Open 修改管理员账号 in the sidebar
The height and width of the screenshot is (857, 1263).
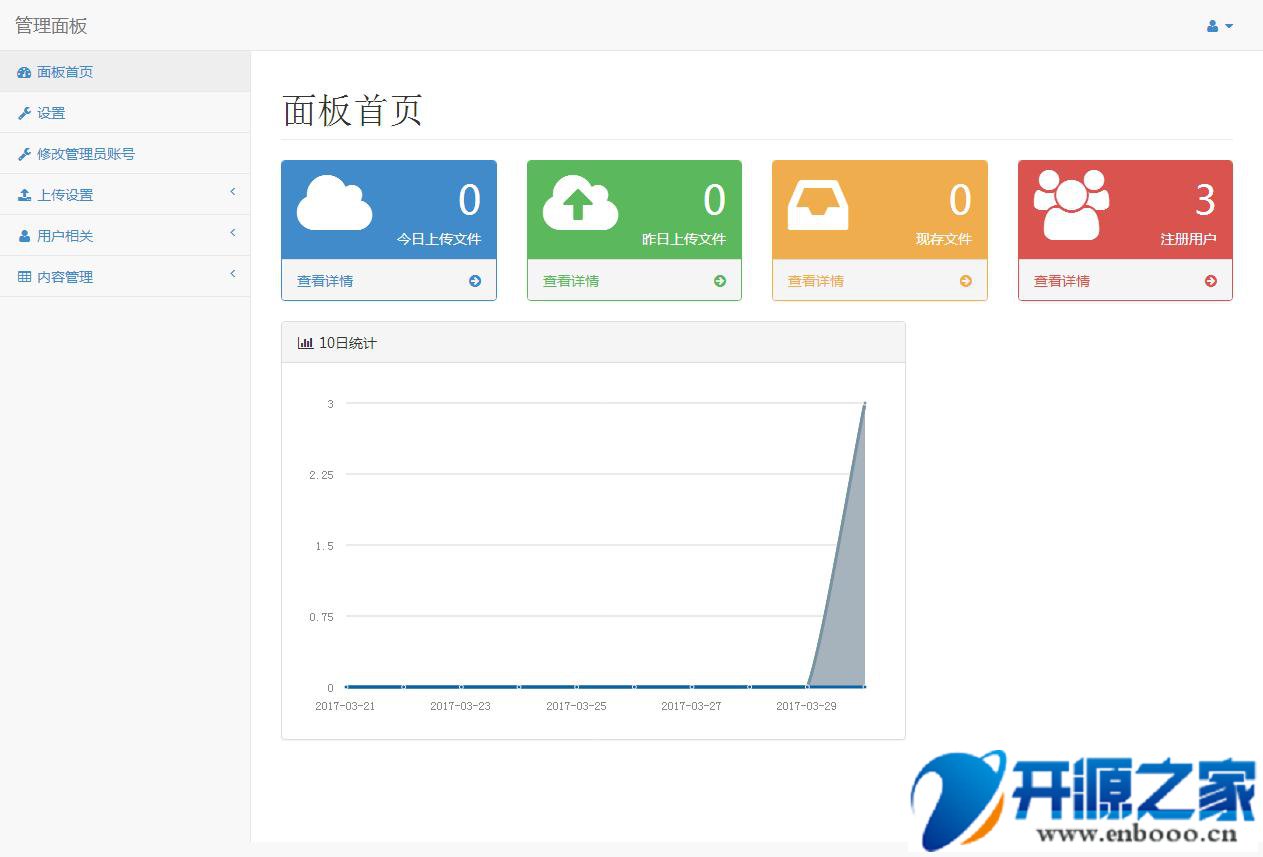point(125,154)
